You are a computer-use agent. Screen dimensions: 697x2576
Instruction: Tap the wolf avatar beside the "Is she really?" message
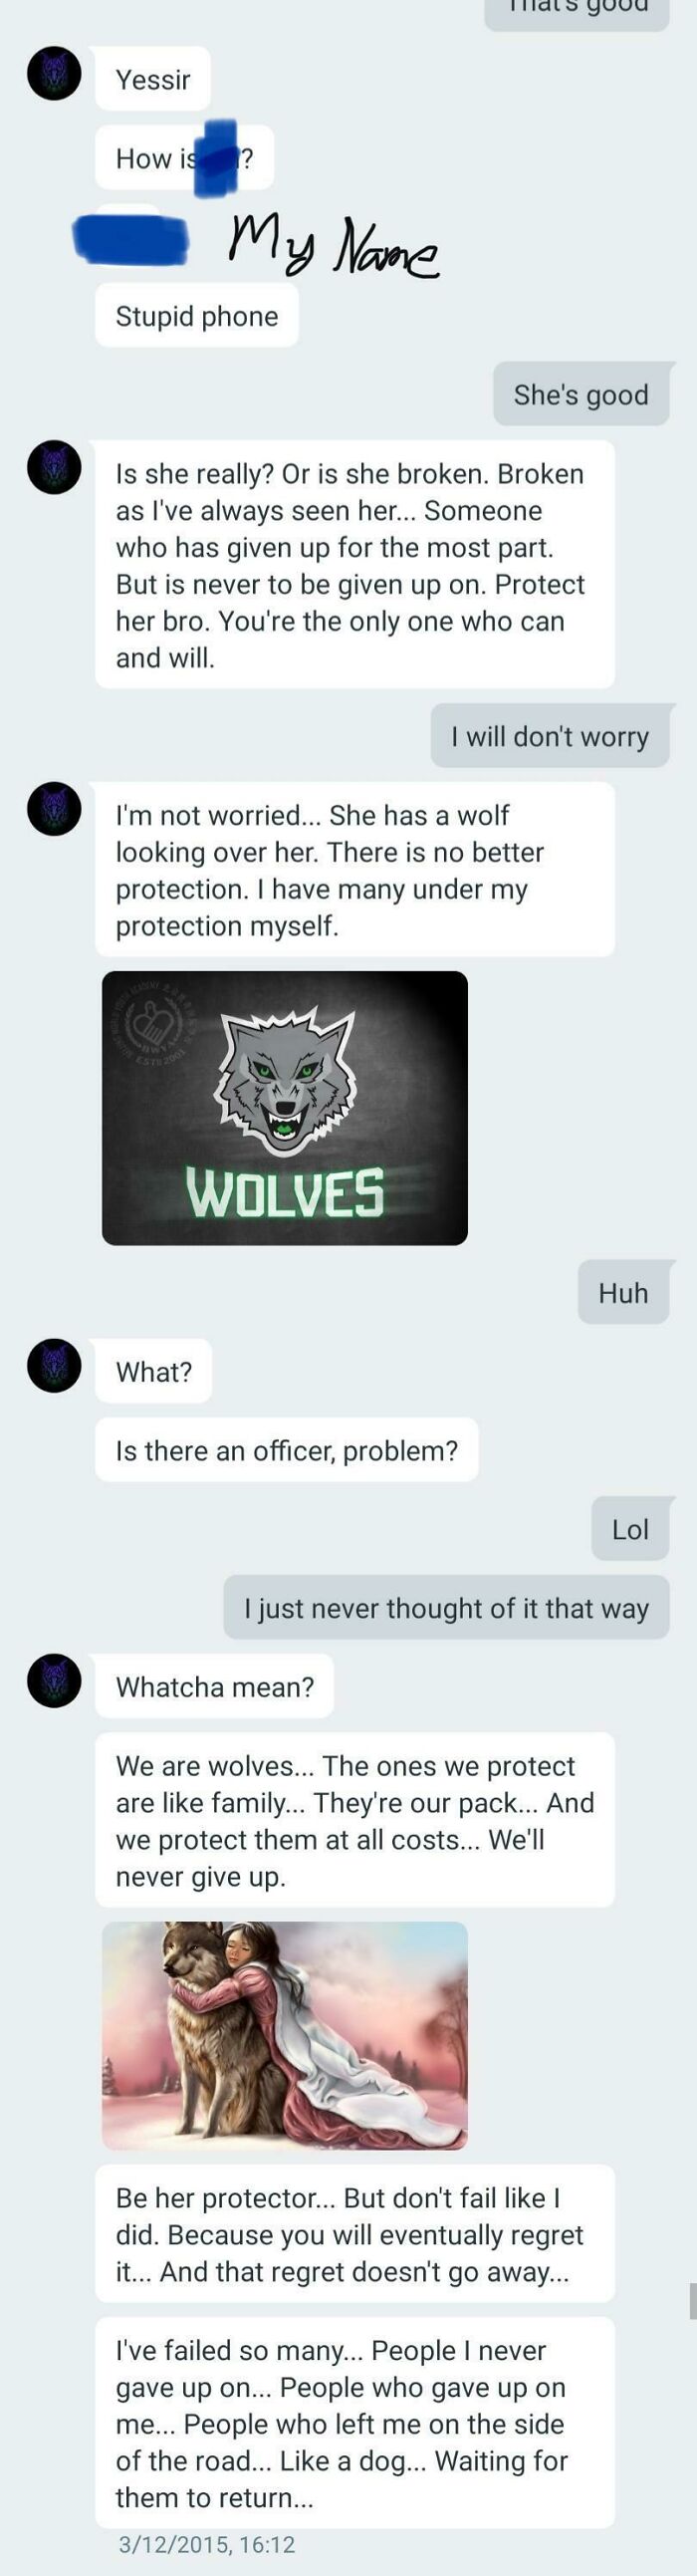(x=54, y=467)
